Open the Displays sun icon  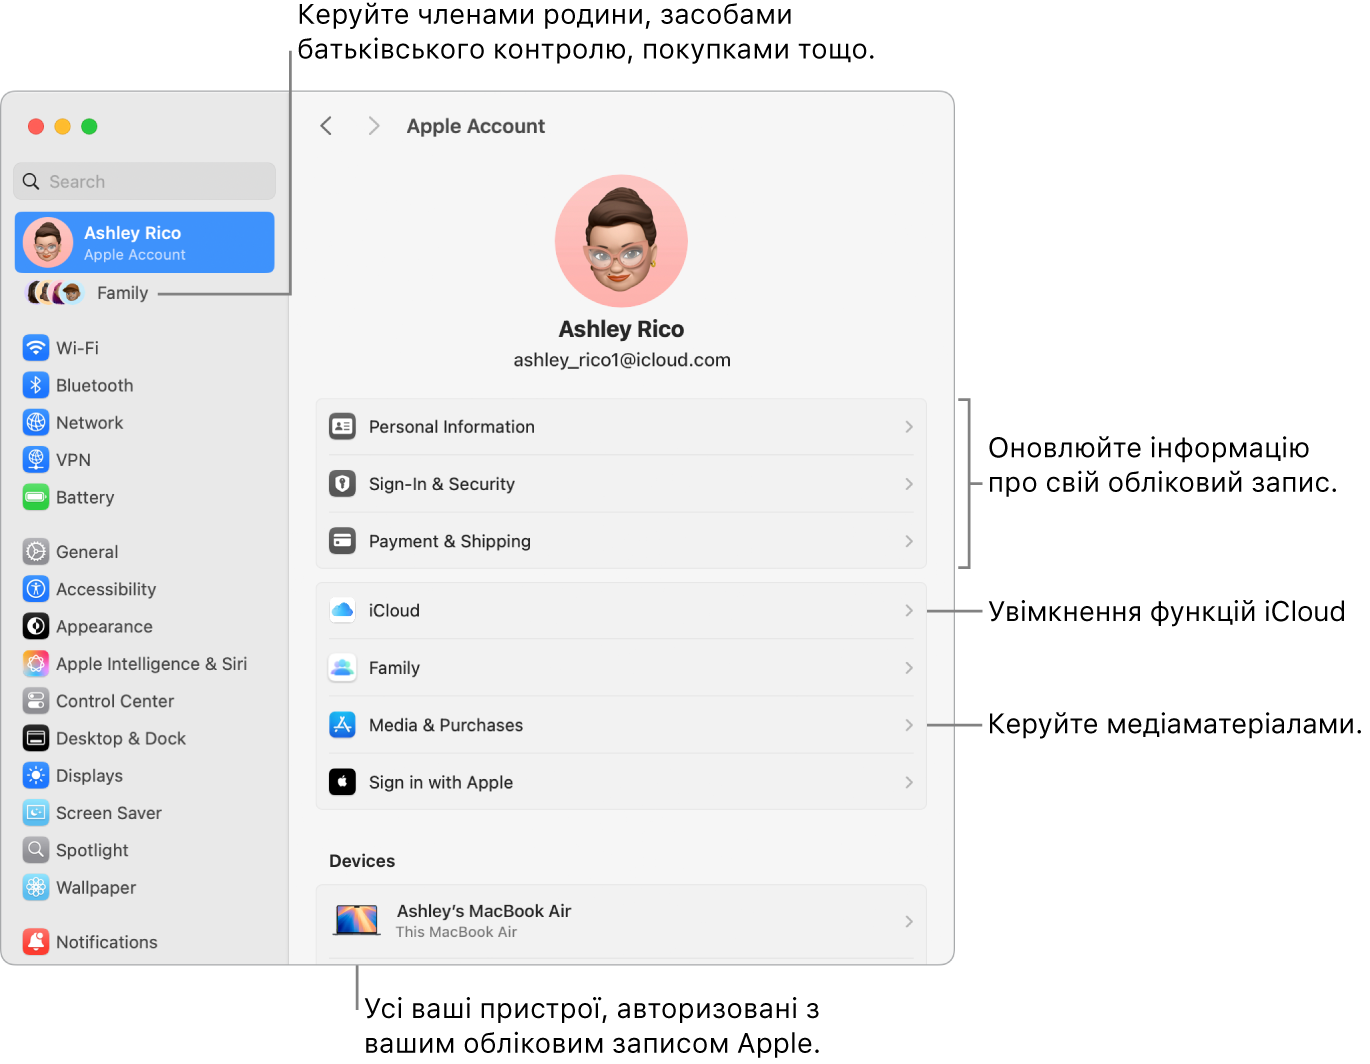click(x=36, y=776)
